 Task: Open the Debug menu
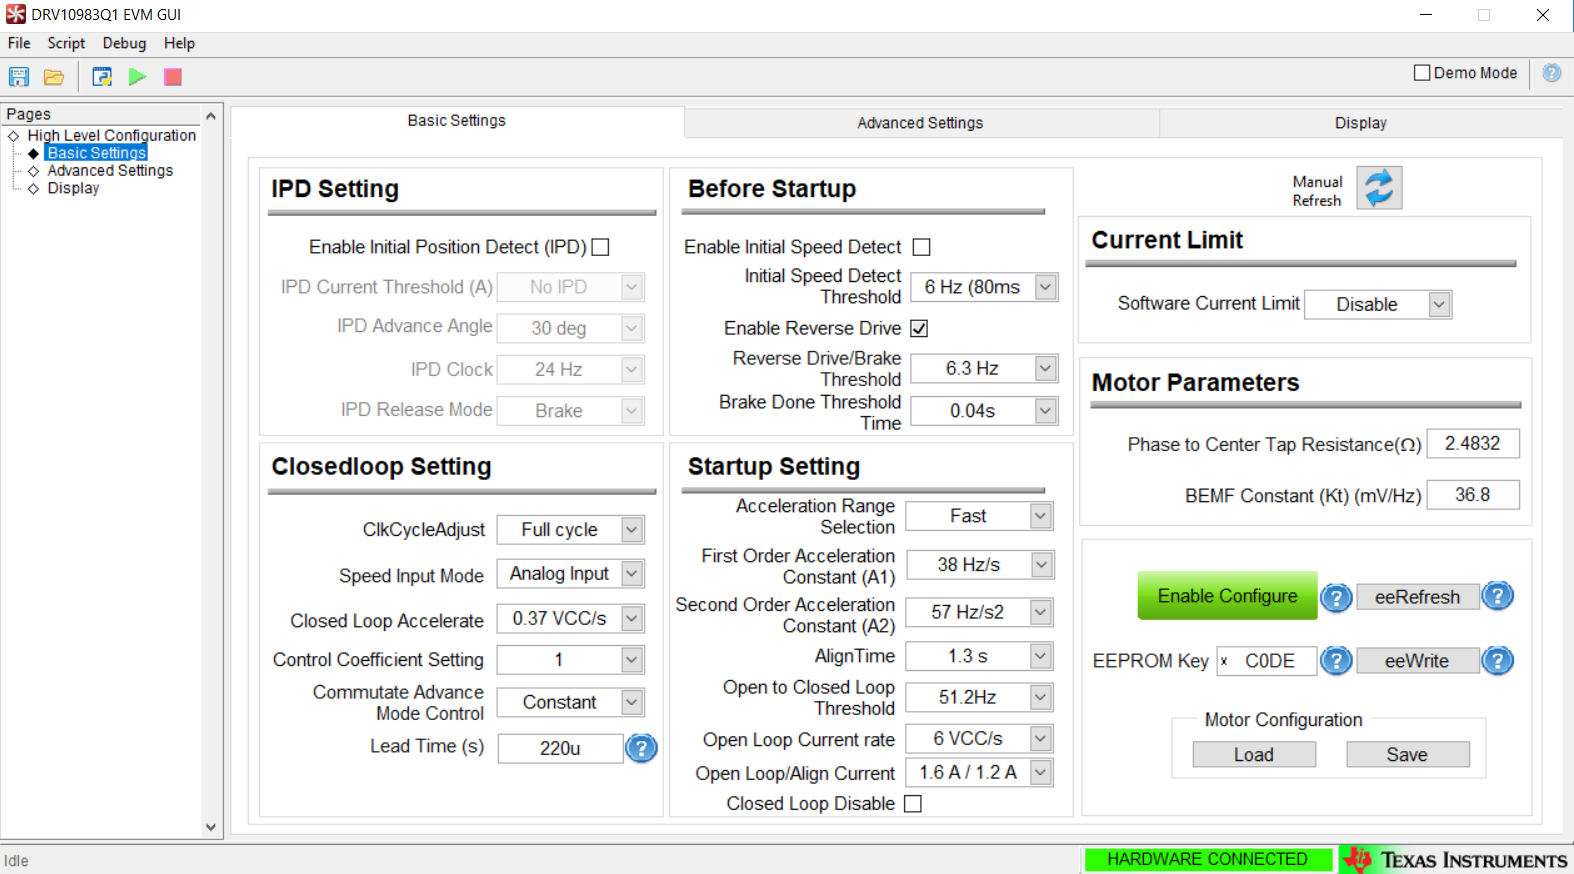click(124, 43)
